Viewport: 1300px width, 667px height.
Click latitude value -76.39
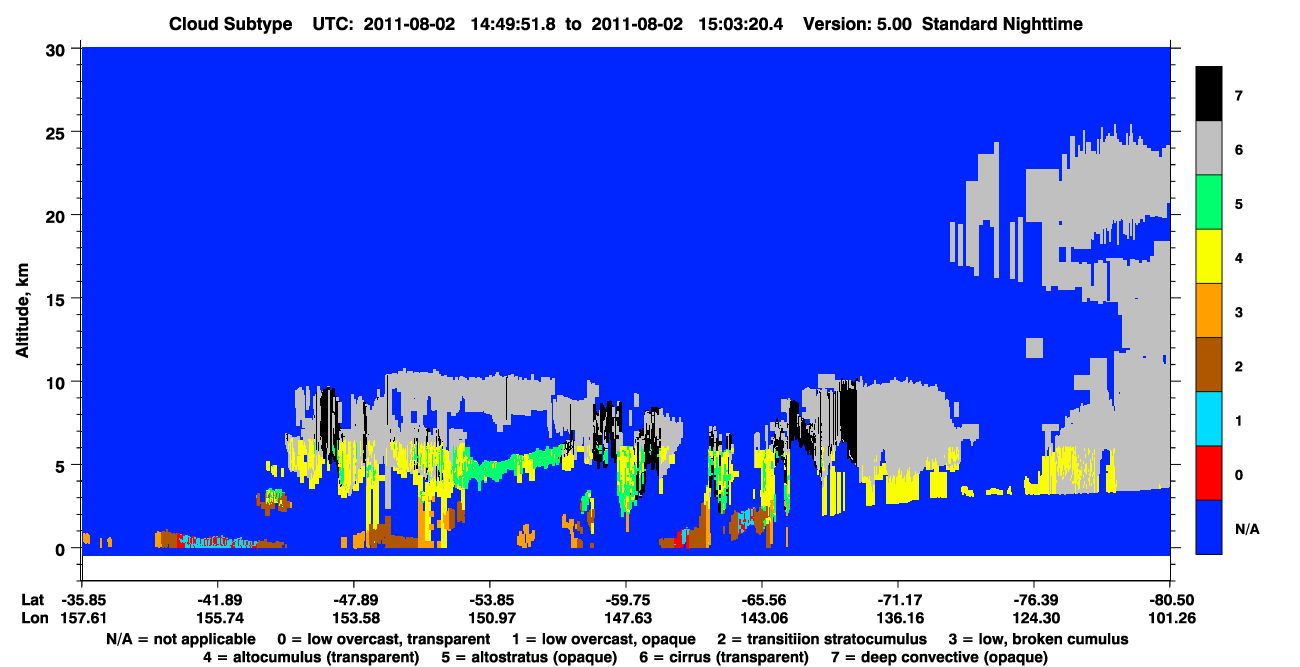(x=1034, y=600)
